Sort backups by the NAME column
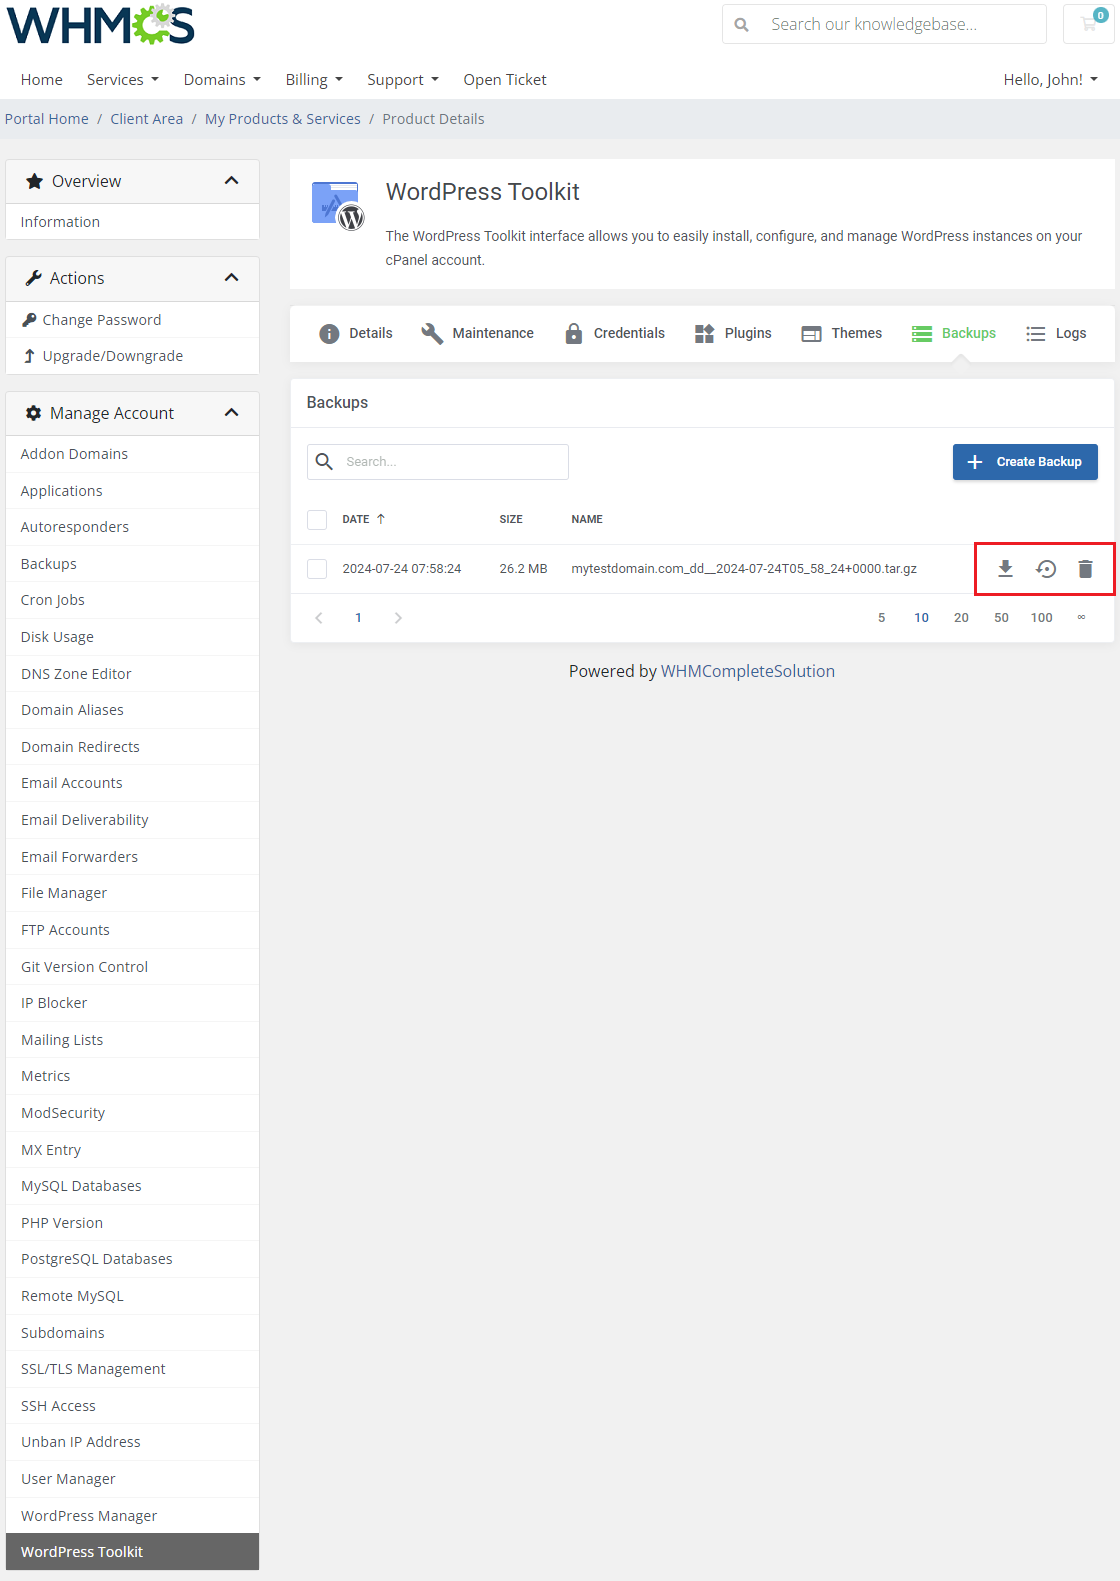Viewport: 1120px width, 1581px height. pyautogui.click(x=587, y=520)
